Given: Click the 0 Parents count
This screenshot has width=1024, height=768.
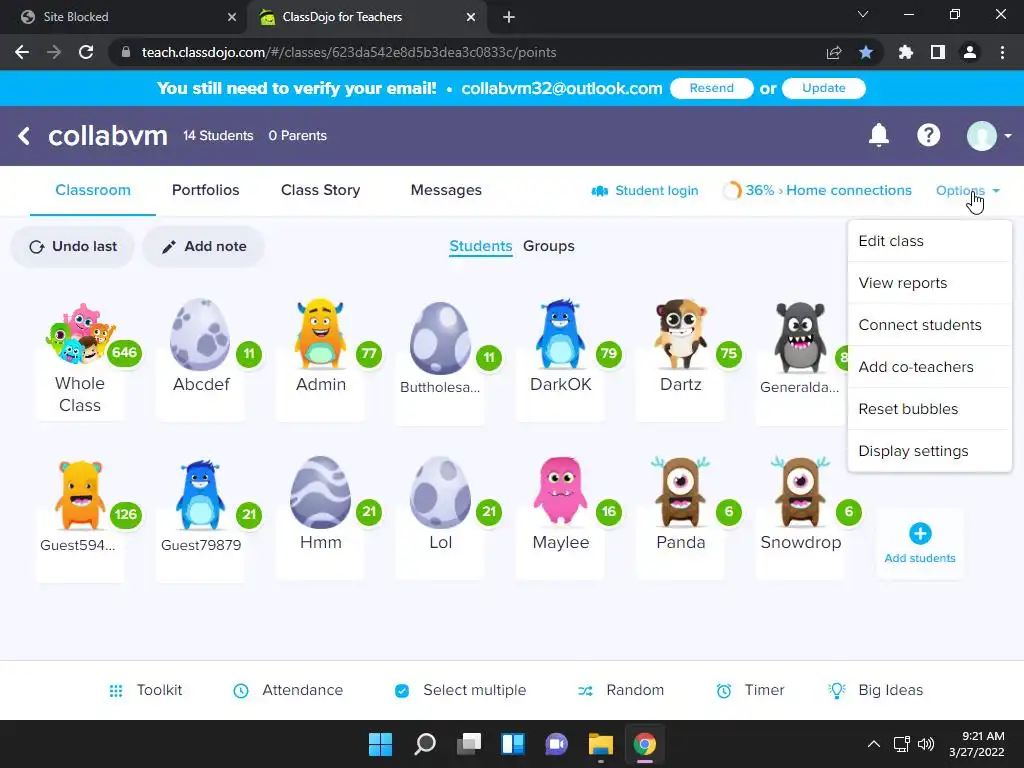Looking at the screenshot, I should coord(298,136).
